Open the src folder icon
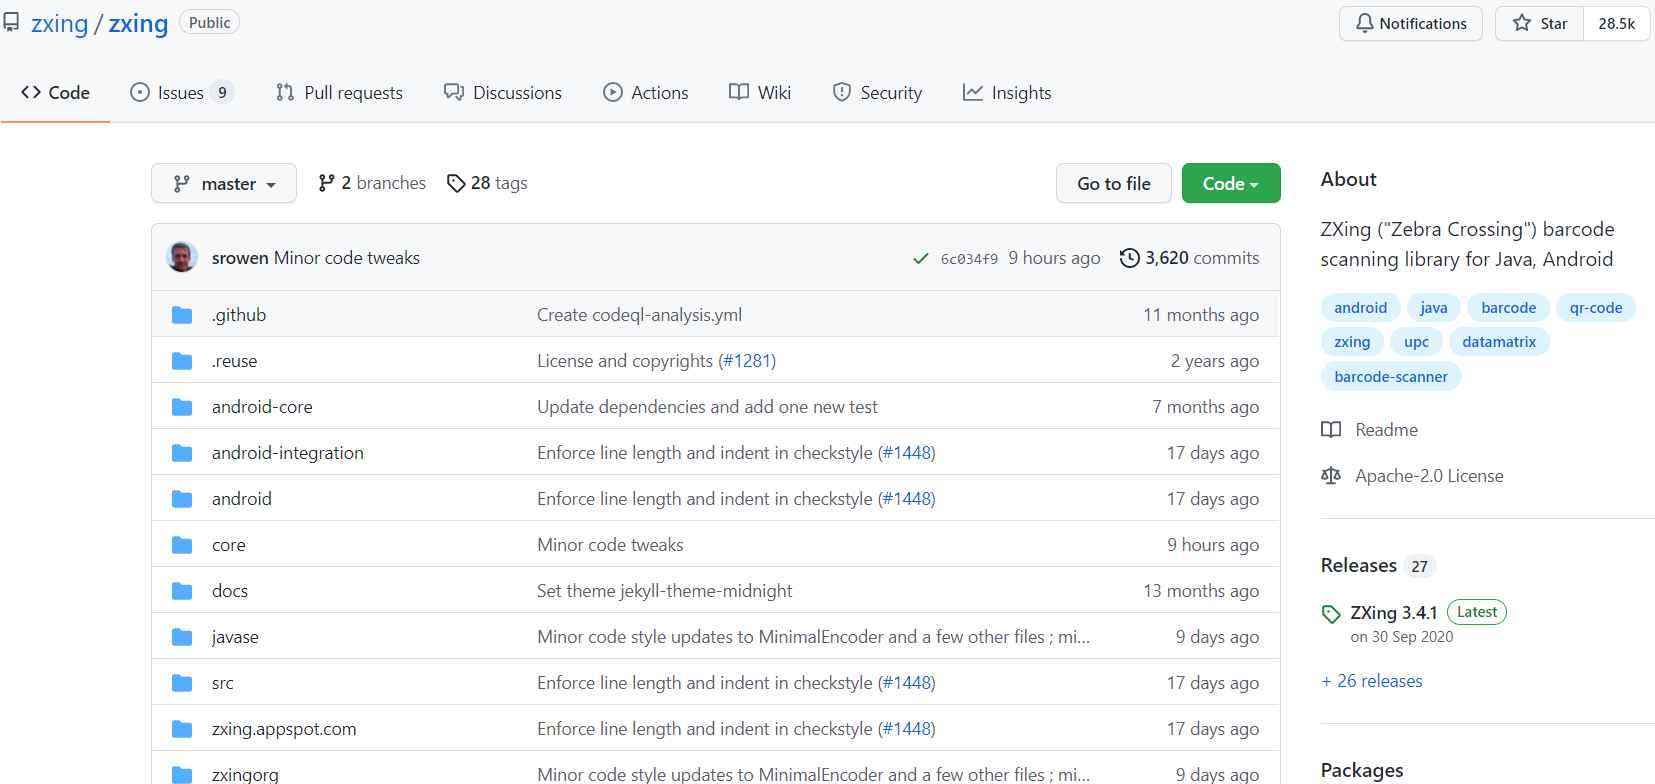Image resolution: width=1655 pixels, height=784 pixels. (x=182, y=683)
